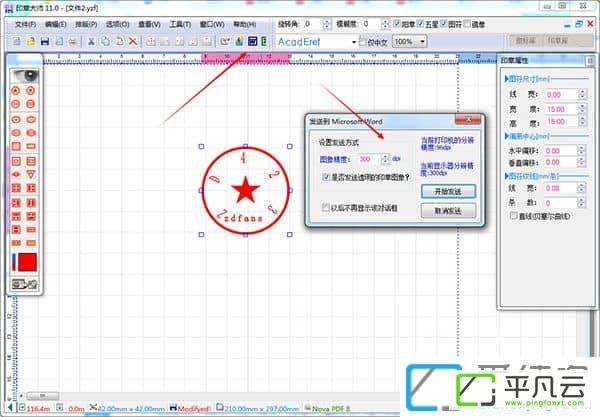Screen dimensions: 600x417
Task: Click the floppy icon beside Modified in status bar
Action: coord(173,408)
